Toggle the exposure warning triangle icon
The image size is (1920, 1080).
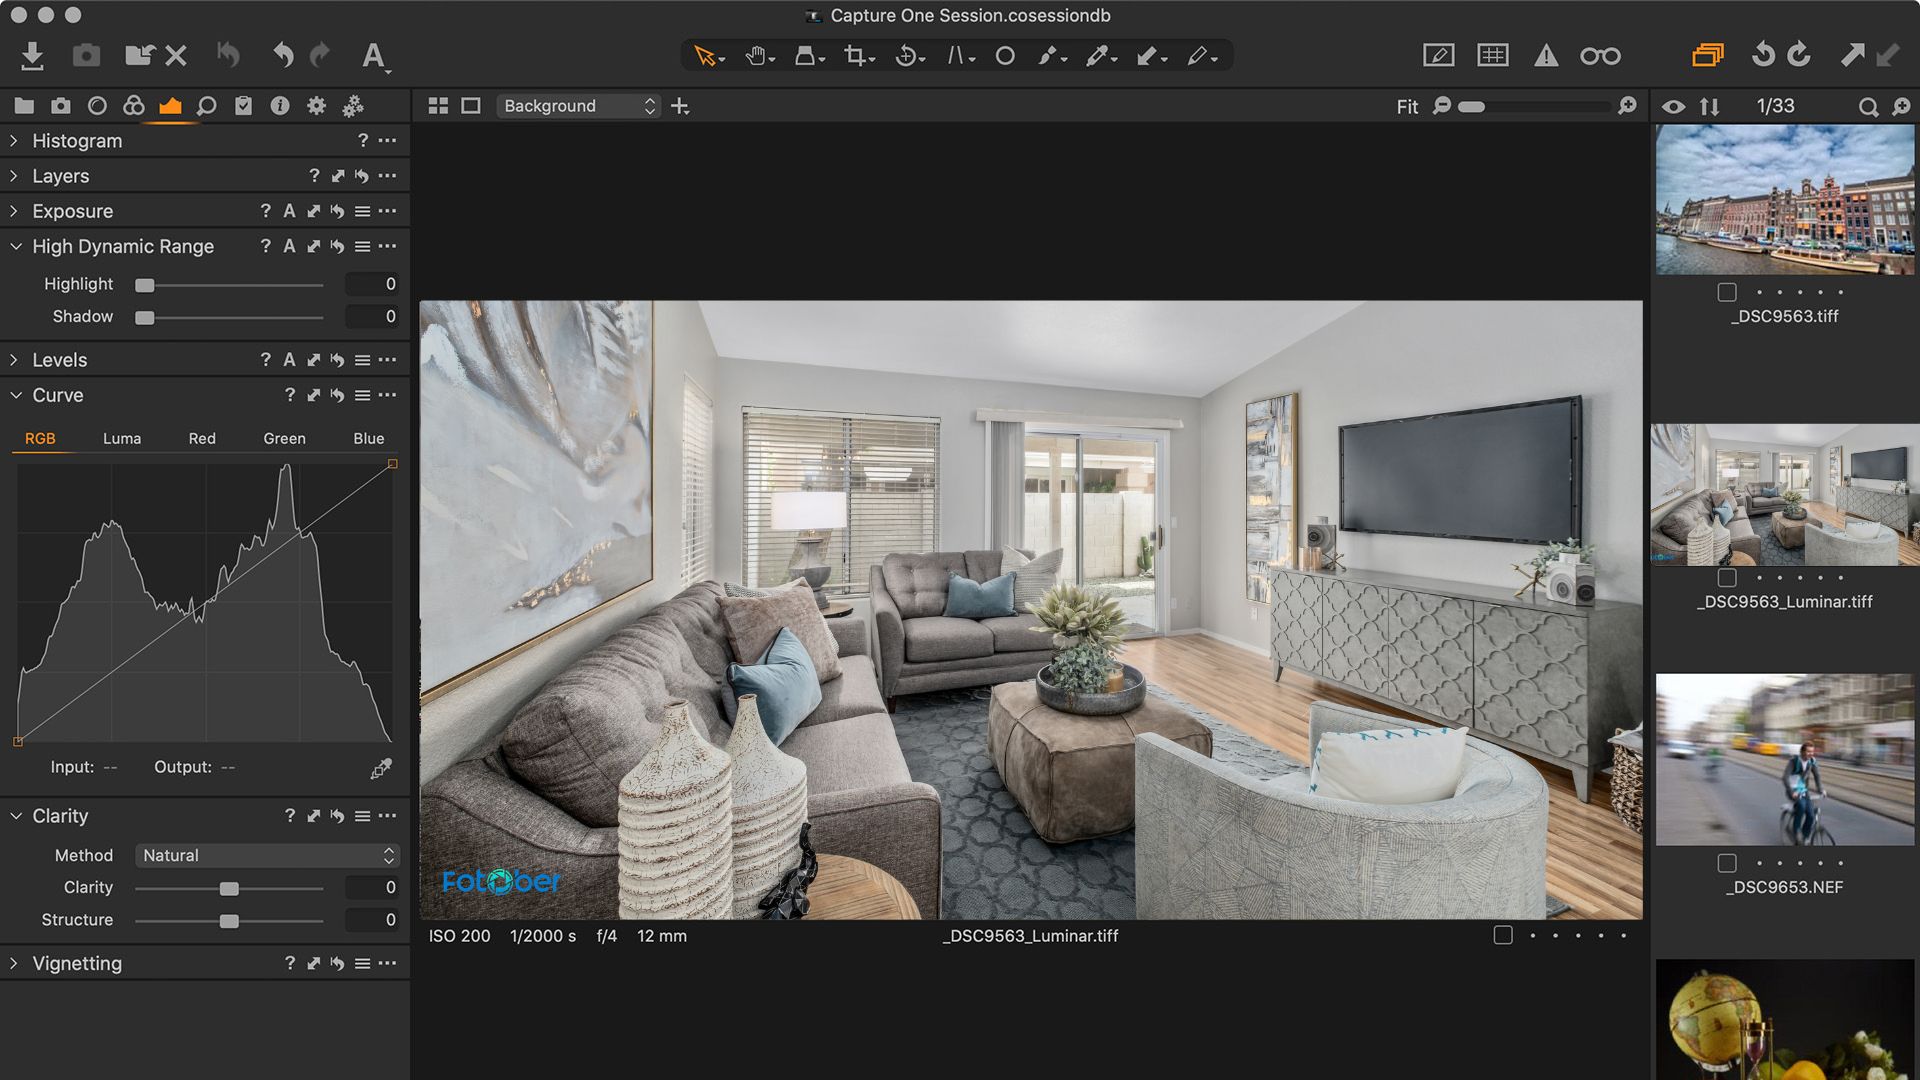(x=1546, y=56)
